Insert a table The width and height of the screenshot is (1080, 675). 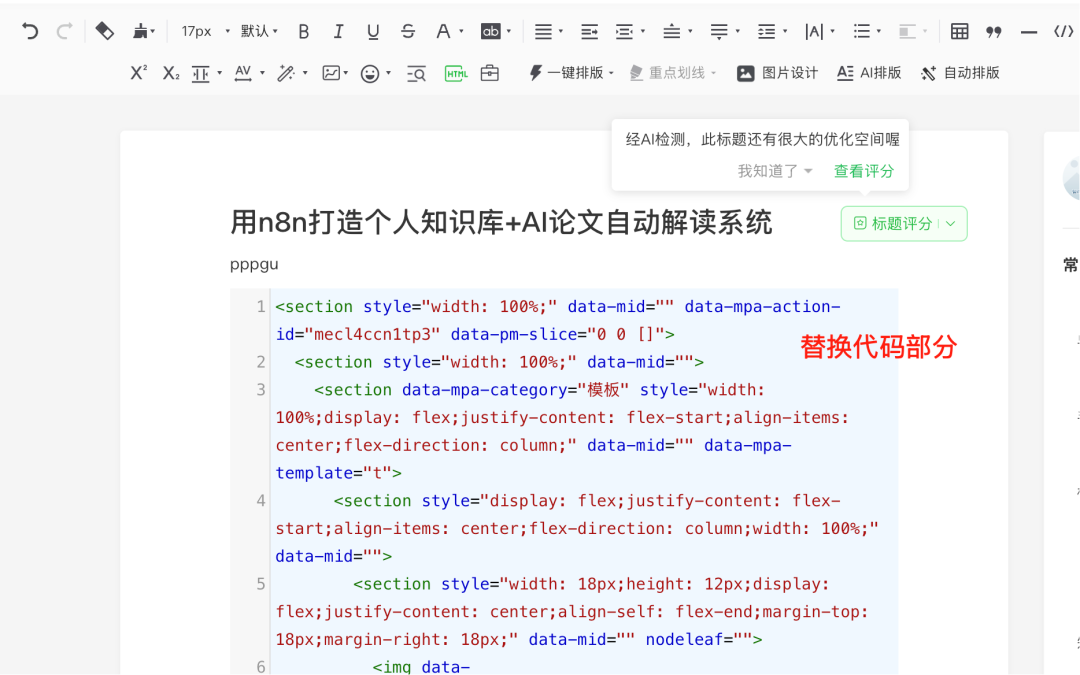coord(959,32)
